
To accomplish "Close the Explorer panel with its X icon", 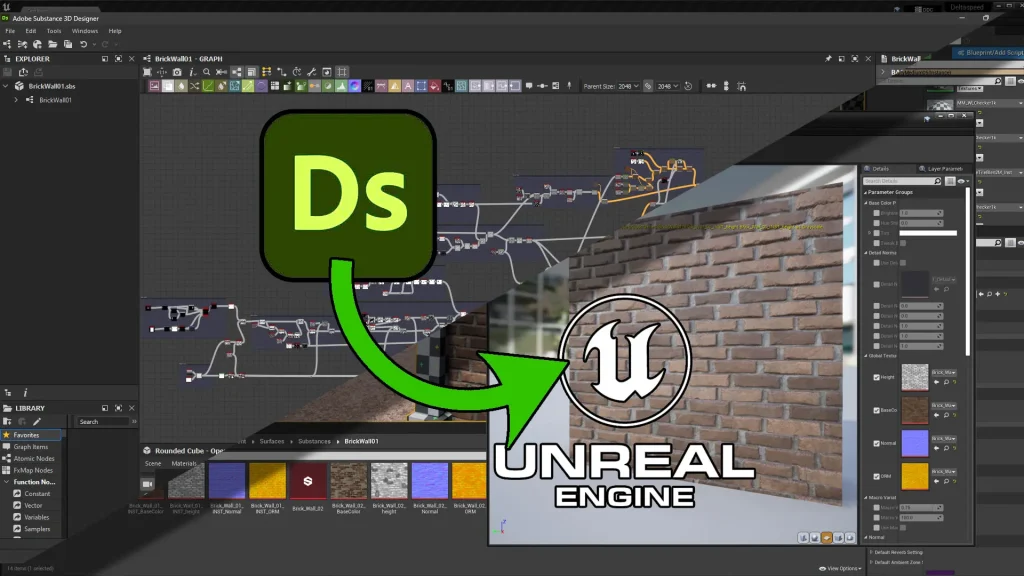I will (x=132, y=59).
